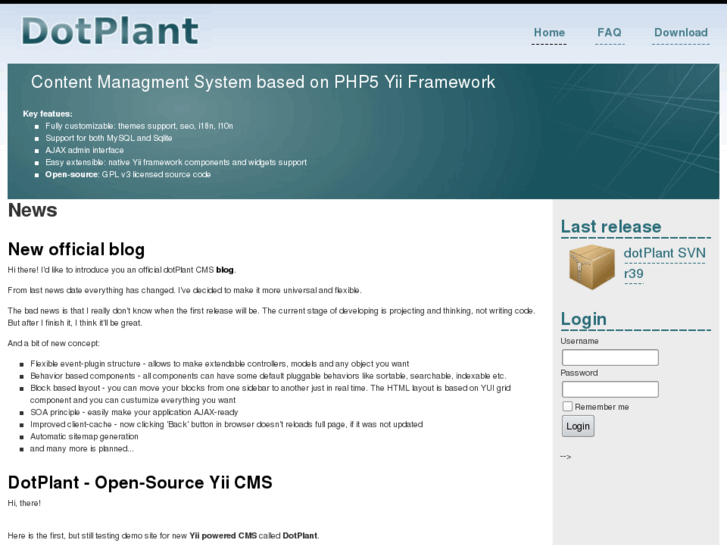Submit with the Login button
The width and height of the screenshot is (727, 545).
[x=578, y=426]
